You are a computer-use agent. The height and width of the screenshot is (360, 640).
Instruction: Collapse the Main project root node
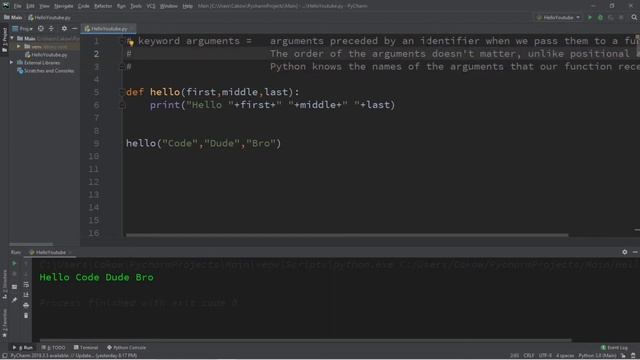pos(12,38)
